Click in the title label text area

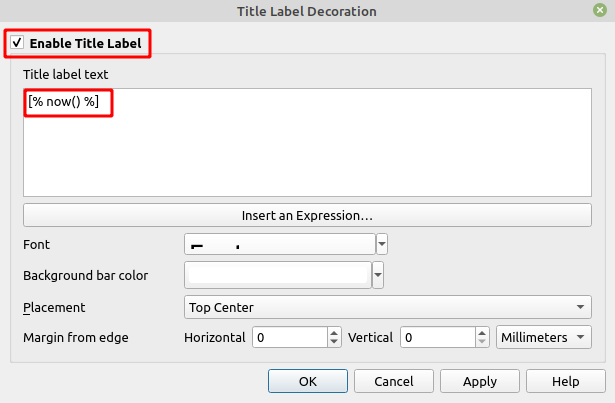point(306,150)
